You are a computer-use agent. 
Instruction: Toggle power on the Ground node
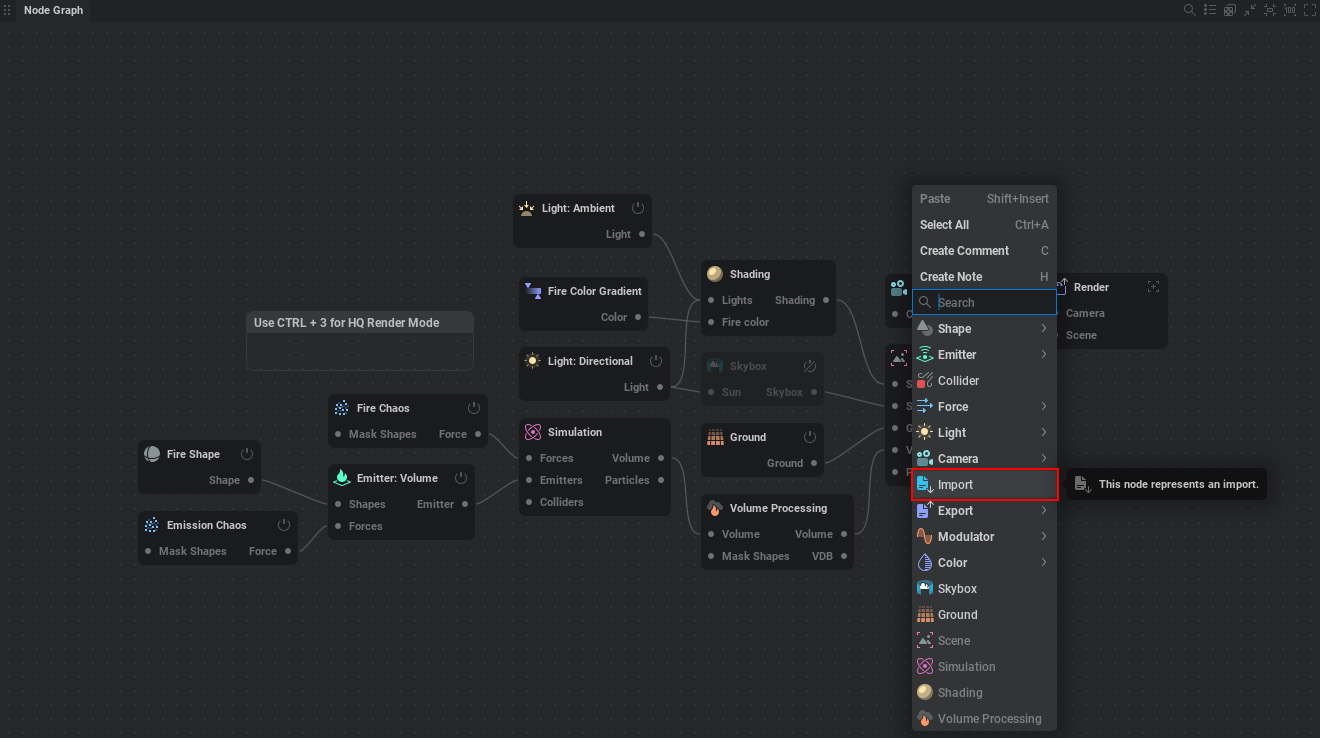click(x=810, y=437)
